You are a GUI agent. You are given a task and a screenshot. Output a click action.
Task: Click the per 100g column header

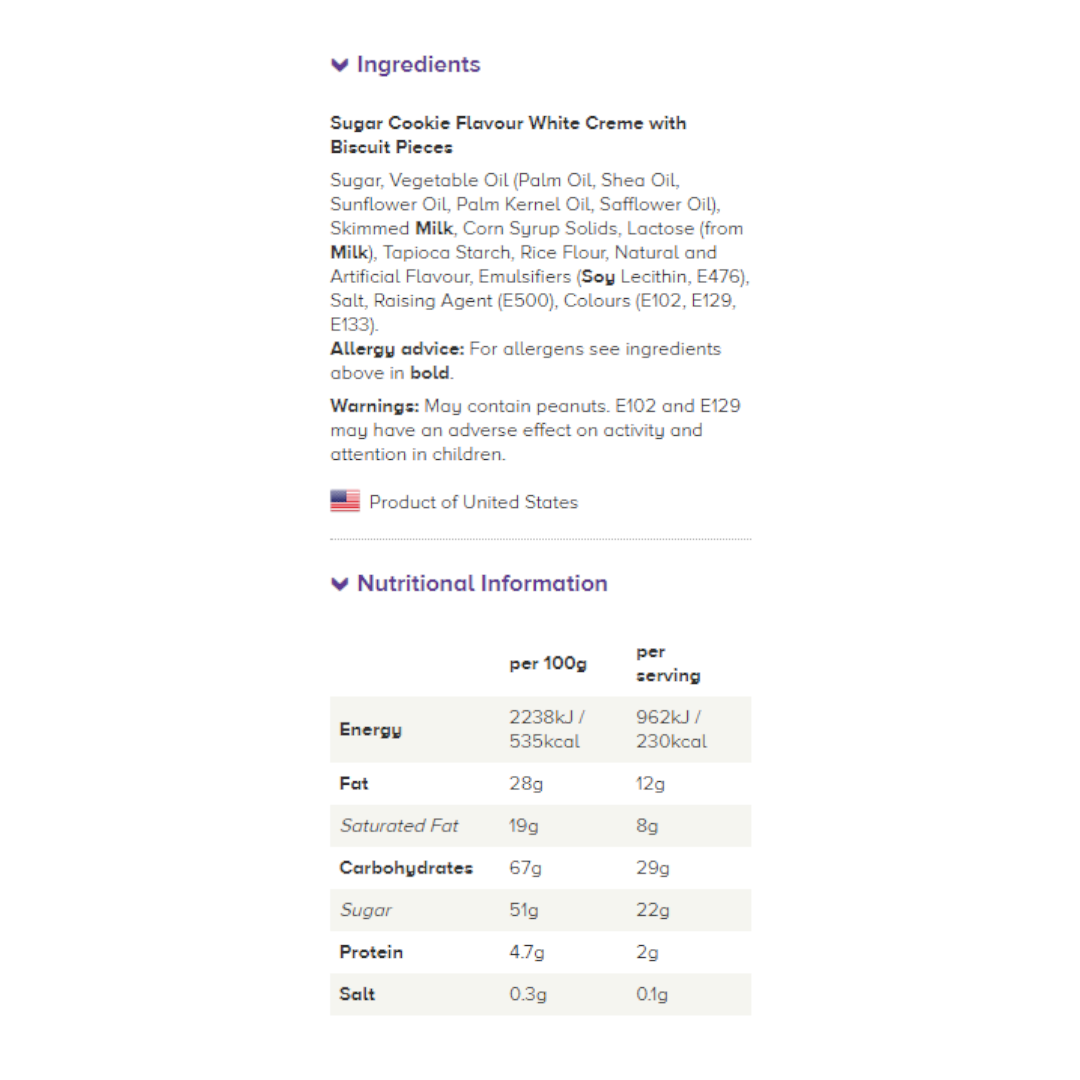(548, 663)
